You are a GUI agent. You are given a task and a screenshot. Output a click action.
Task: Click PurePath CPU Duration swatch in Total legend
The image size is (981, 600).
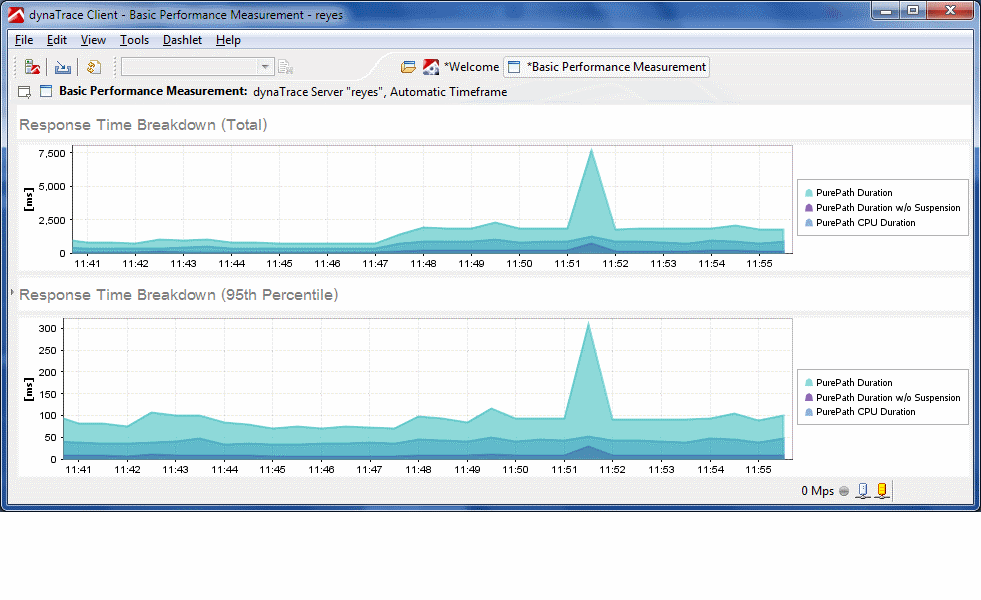point(809,223)
